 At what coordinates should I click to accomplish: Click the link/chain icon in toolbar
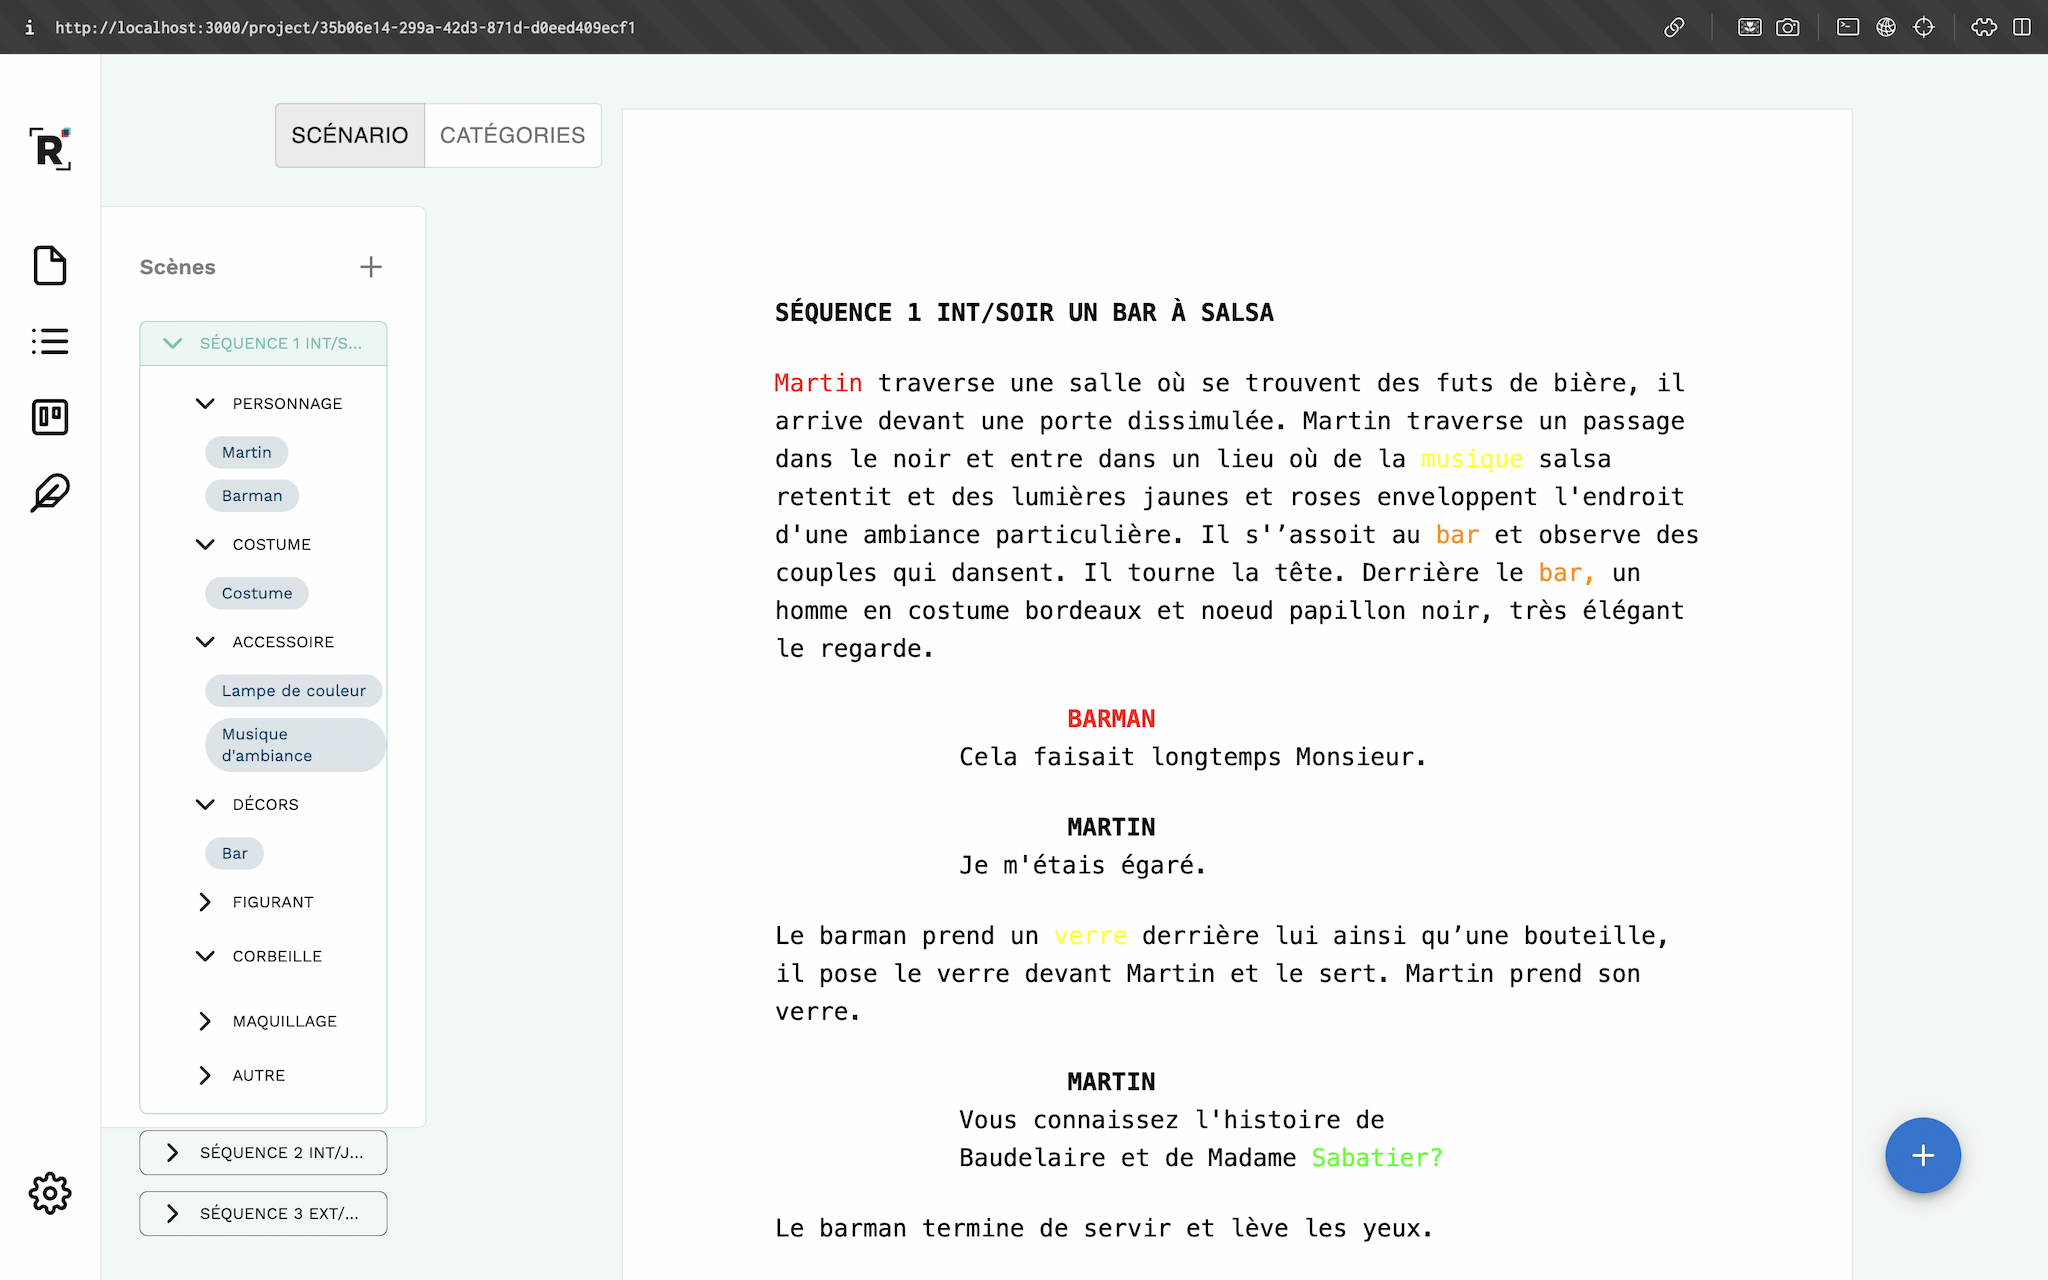click(1673, 27)
